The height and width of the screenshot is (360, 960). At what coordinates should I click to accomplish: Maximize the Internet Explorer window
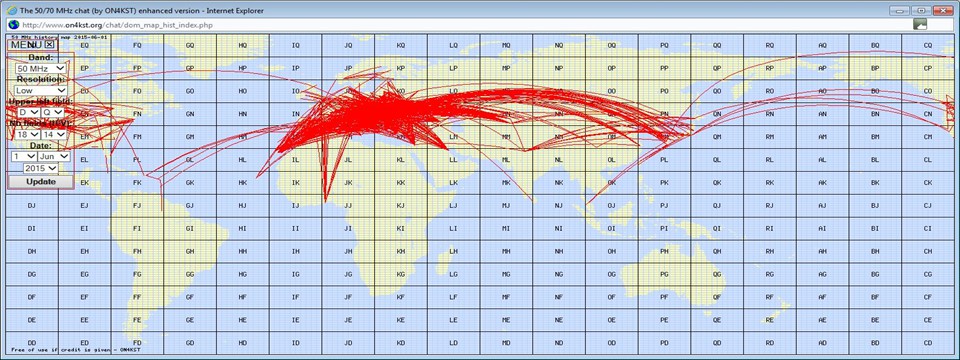pos(921,10)
